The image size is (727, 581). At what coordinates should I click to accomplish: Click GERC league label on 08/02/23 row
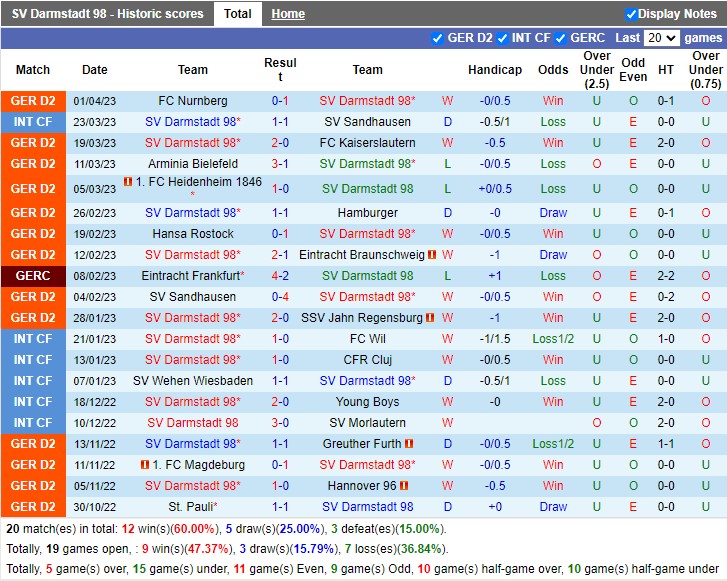(33, 275)
